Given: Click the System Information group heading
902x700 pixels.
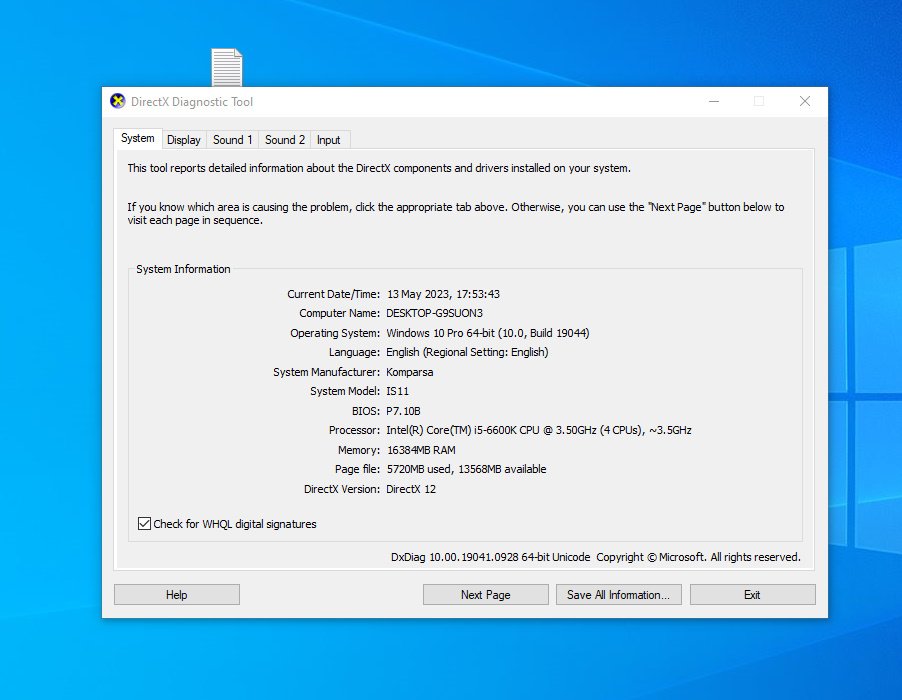Looking at the screenshot, I should 183,269.
